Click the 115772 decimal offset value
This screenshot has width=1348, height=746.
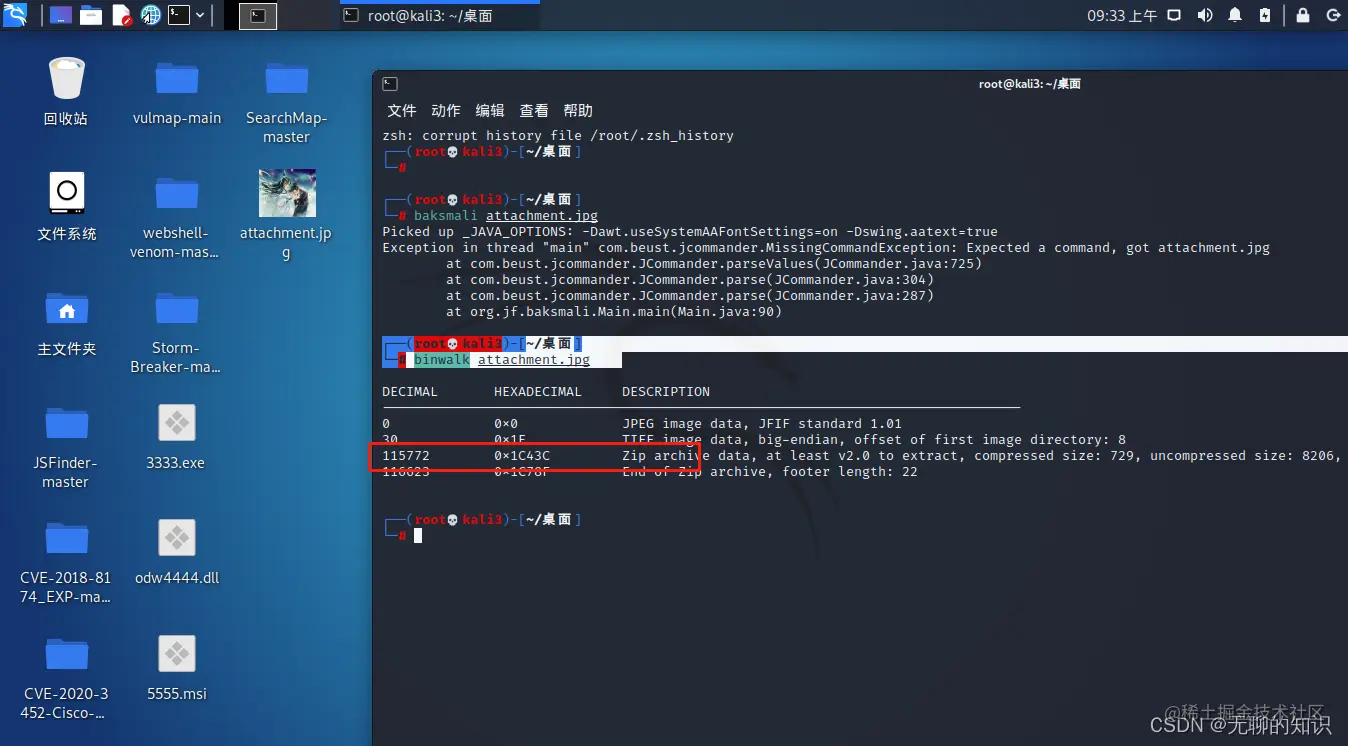pos(406,455)
